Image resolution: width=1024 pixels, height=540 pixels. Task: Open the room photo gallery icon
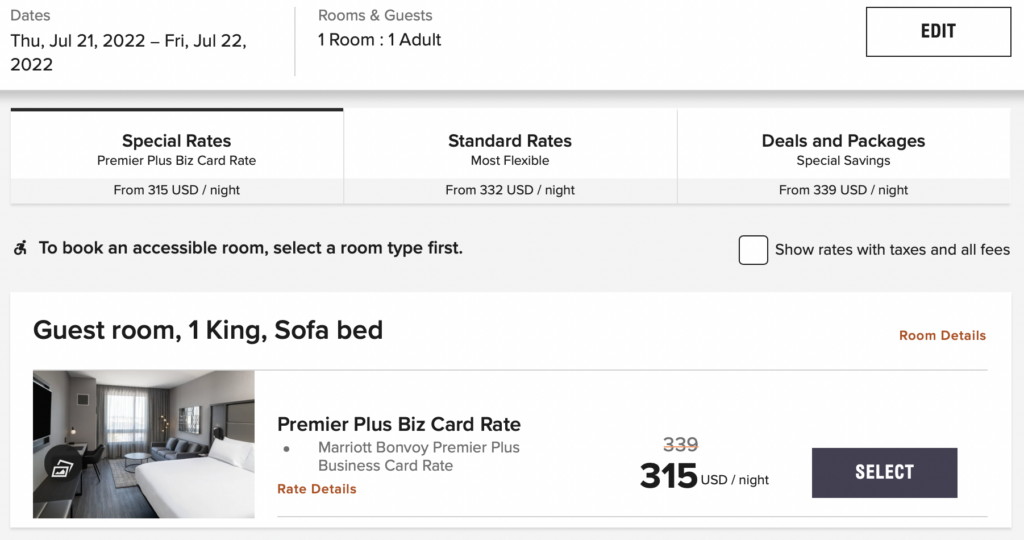tap(61, 468)
